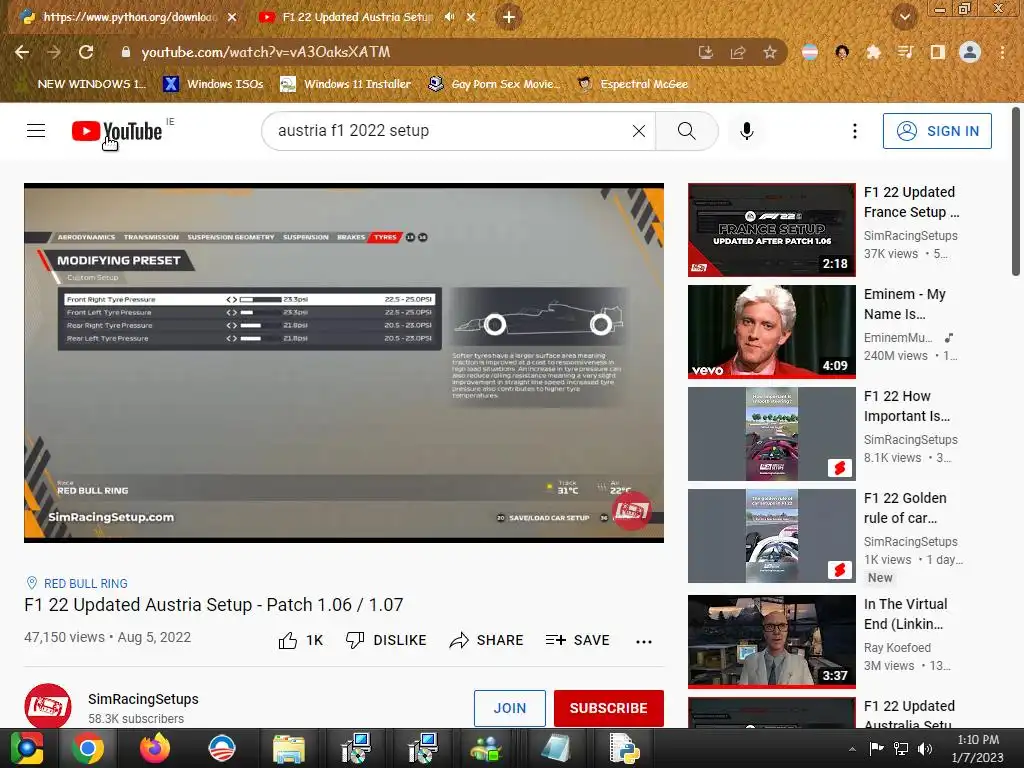The height and width of the screenshot is (768, 1024).
Task: Open YouTube settings three-dot menu
Action: point(854,131)
